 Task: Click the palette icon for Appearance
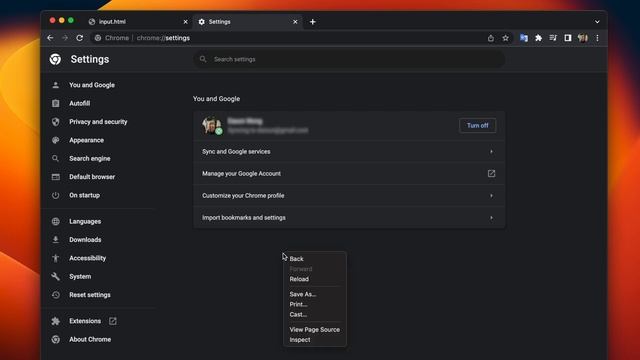(x=56, y=140)
